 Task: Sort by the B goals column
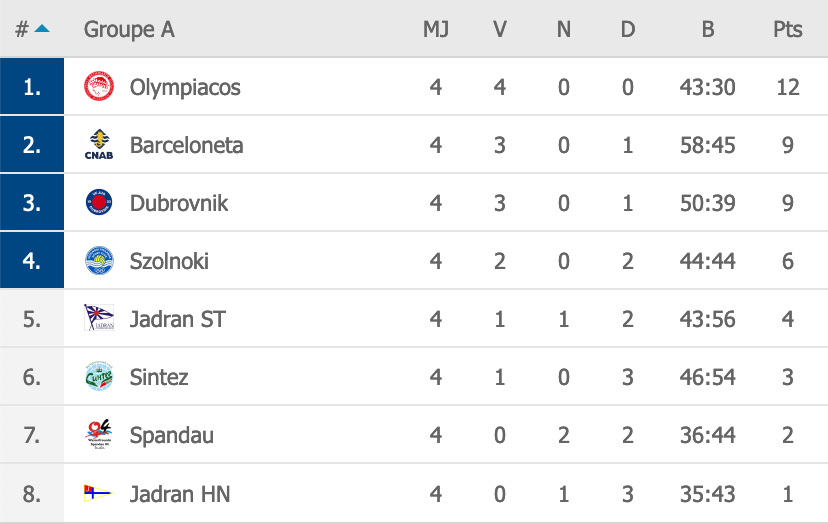tap(708, 29)
